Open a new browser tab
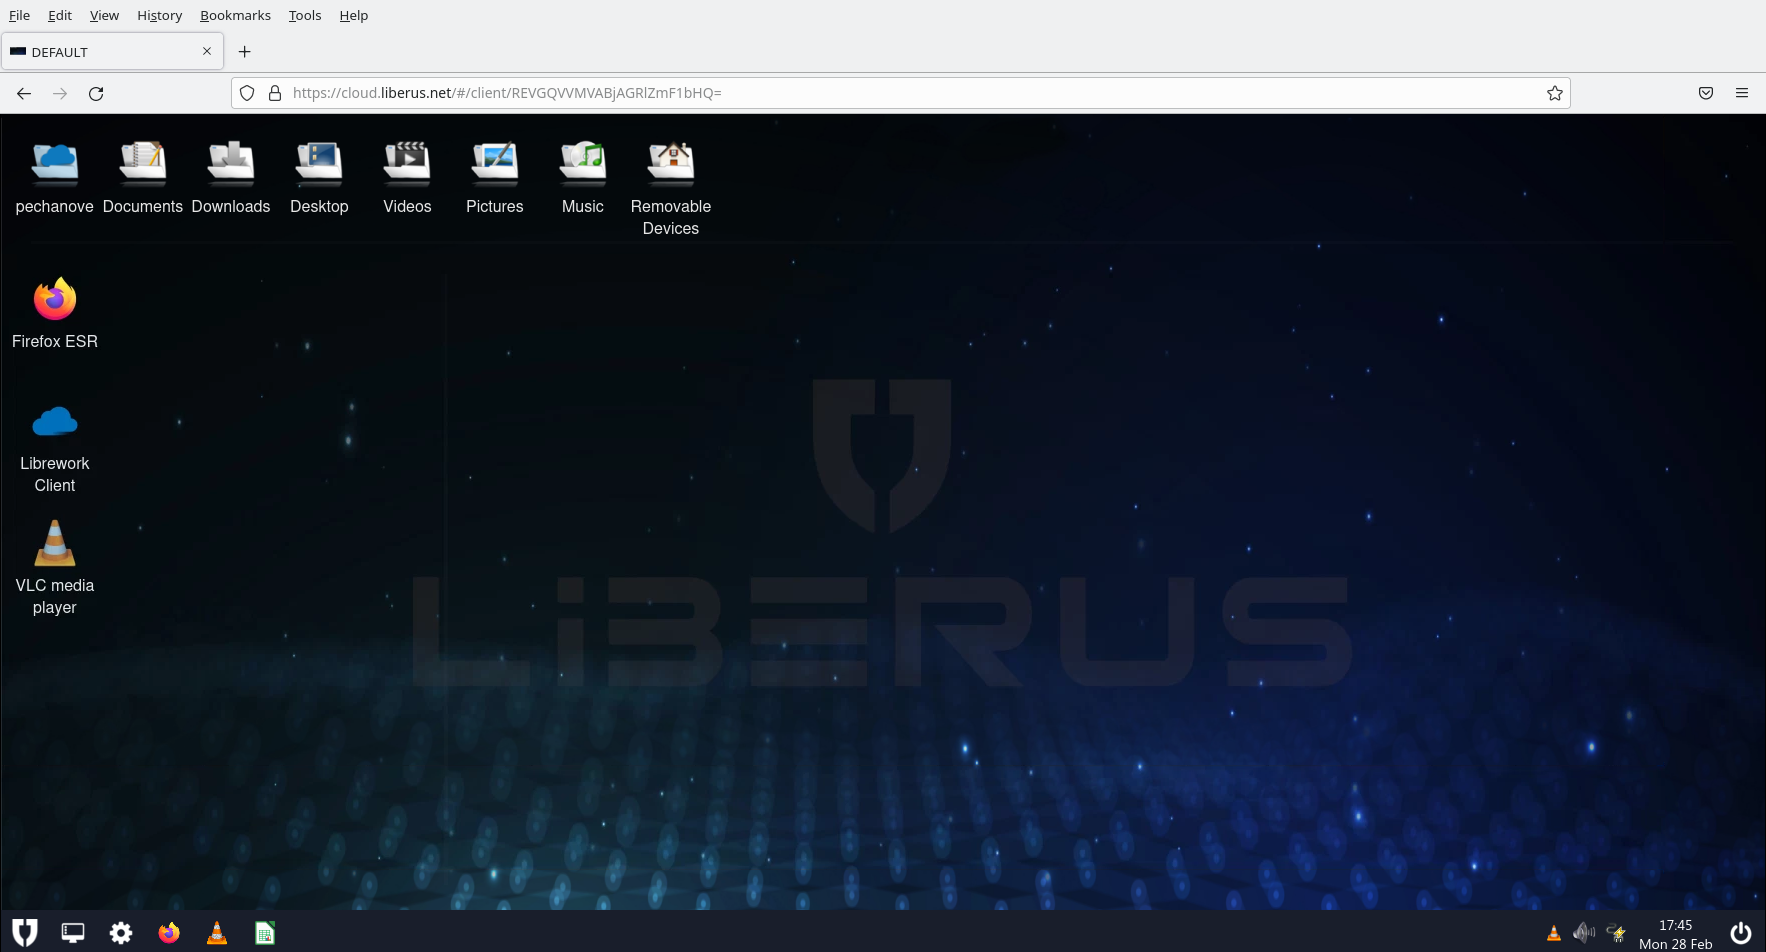 [245, 52]
